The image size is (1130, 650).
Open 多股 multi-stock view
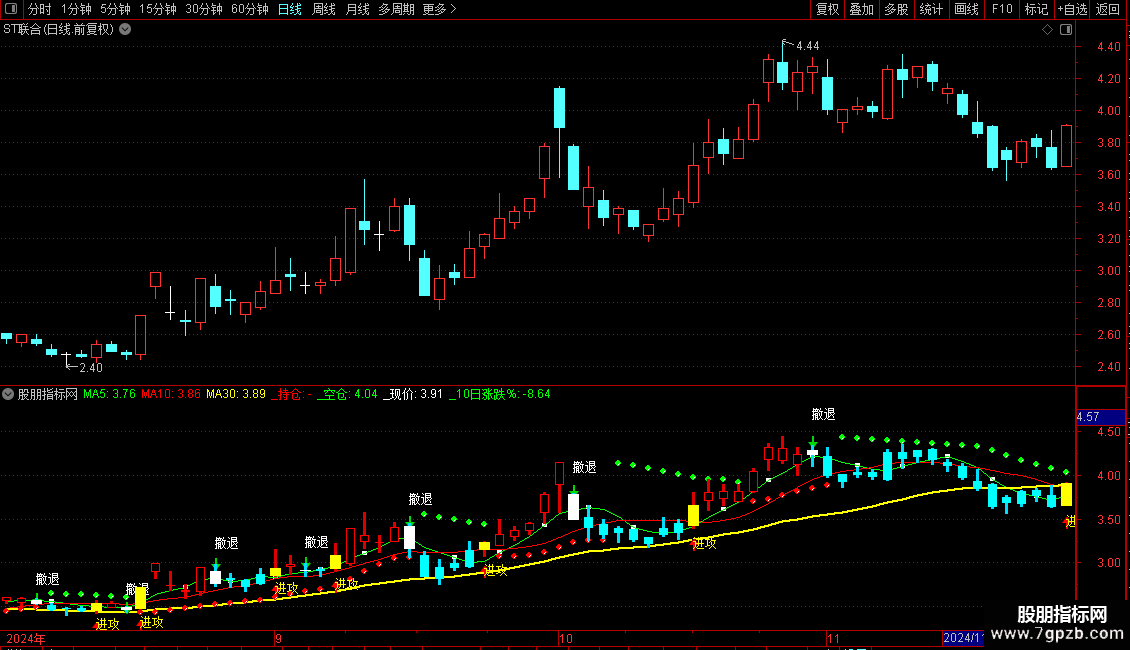click(897, 9)
